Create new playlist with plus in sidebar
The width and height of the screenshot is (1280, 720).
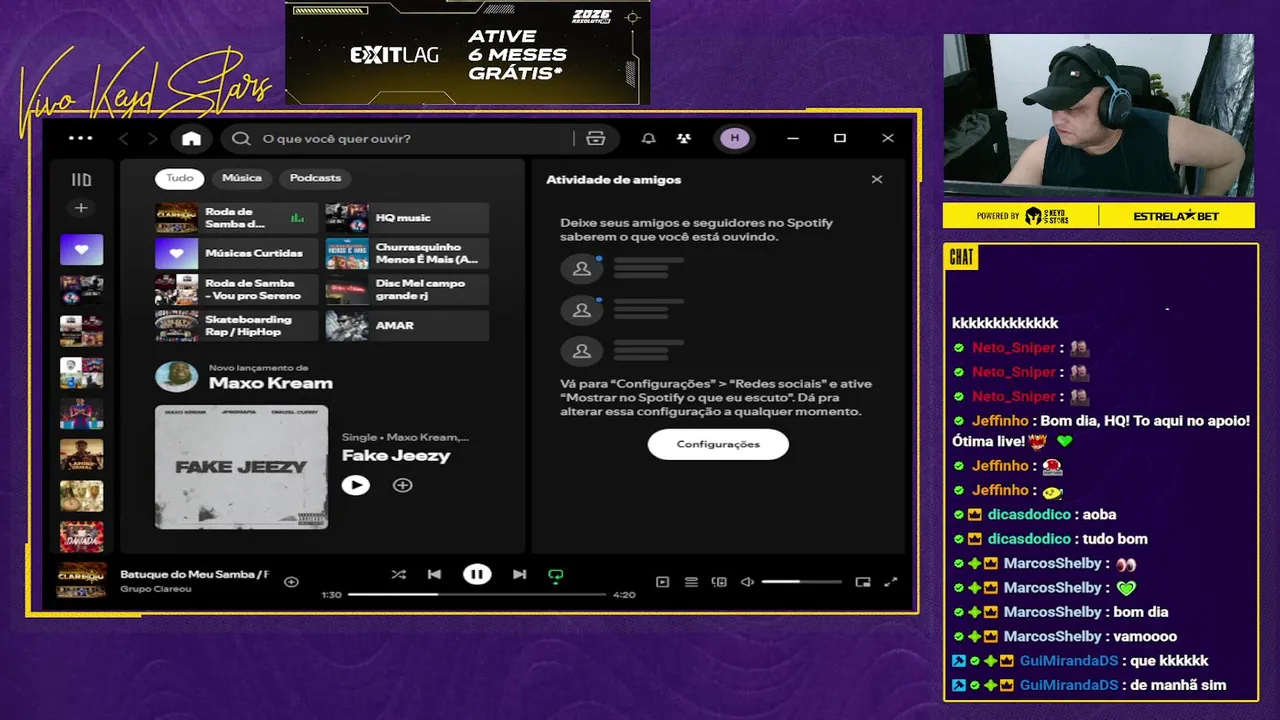tap(81, 208)
